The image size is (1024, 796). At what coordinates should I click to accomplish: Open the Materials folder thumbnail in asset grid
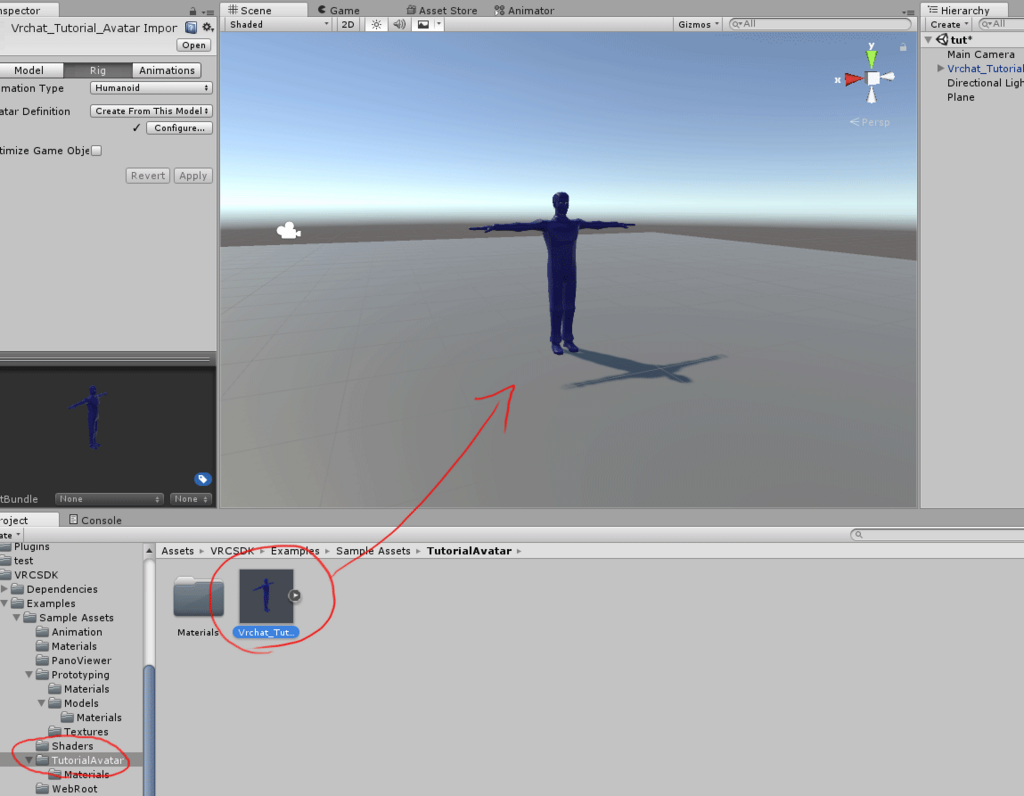tap(199, 597)
